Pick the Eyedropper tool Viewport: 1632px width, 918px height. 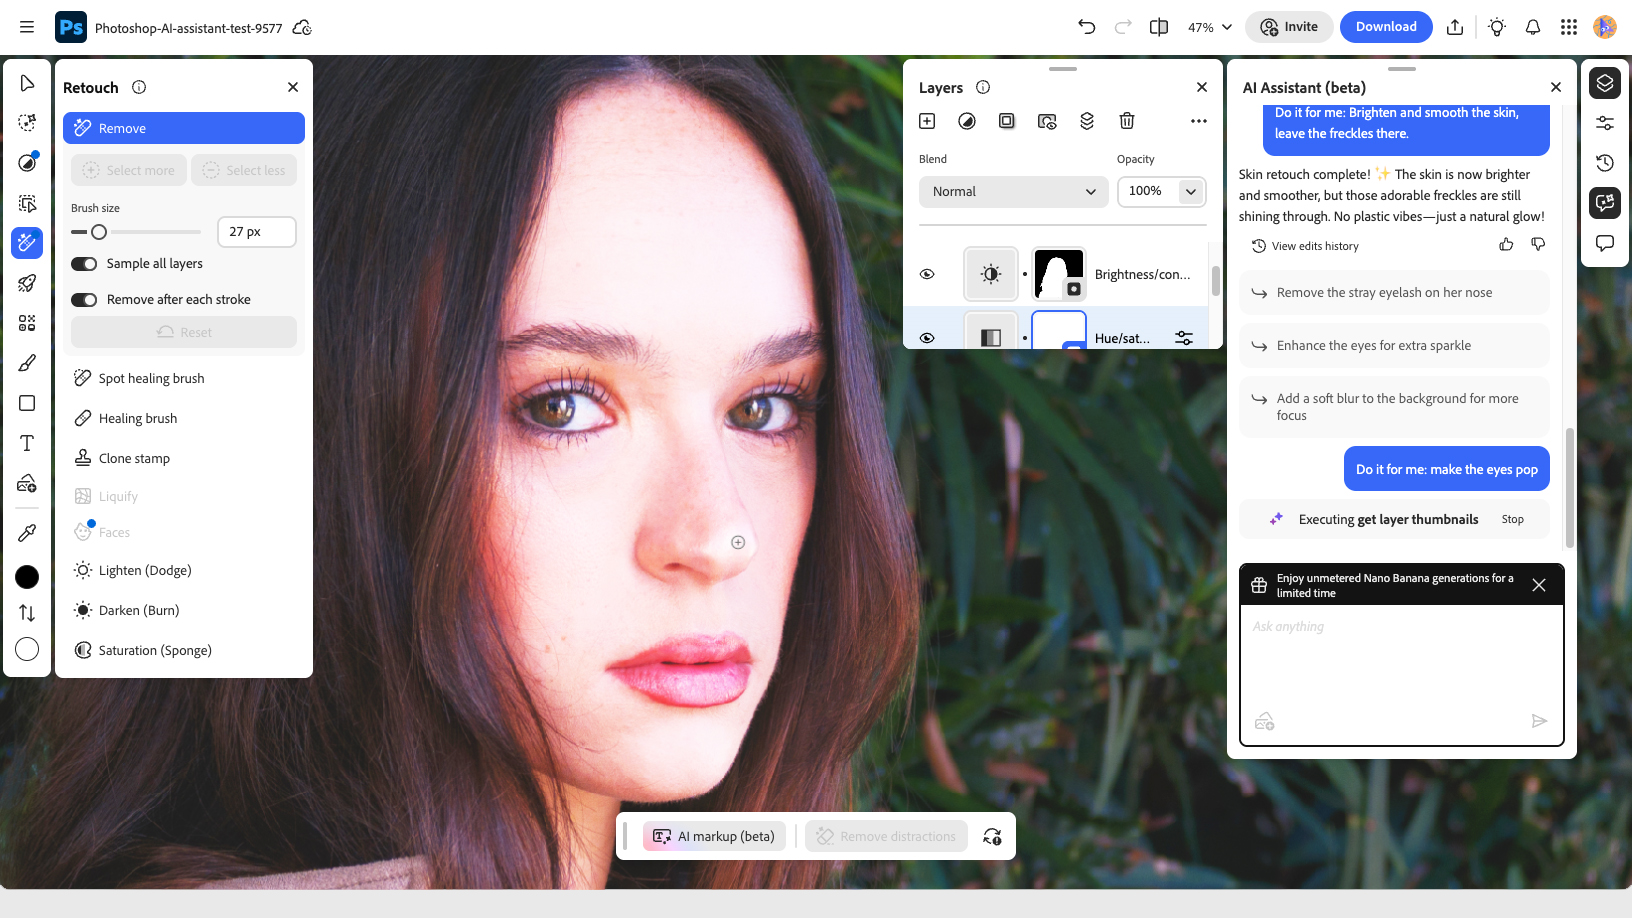(27, 532)
